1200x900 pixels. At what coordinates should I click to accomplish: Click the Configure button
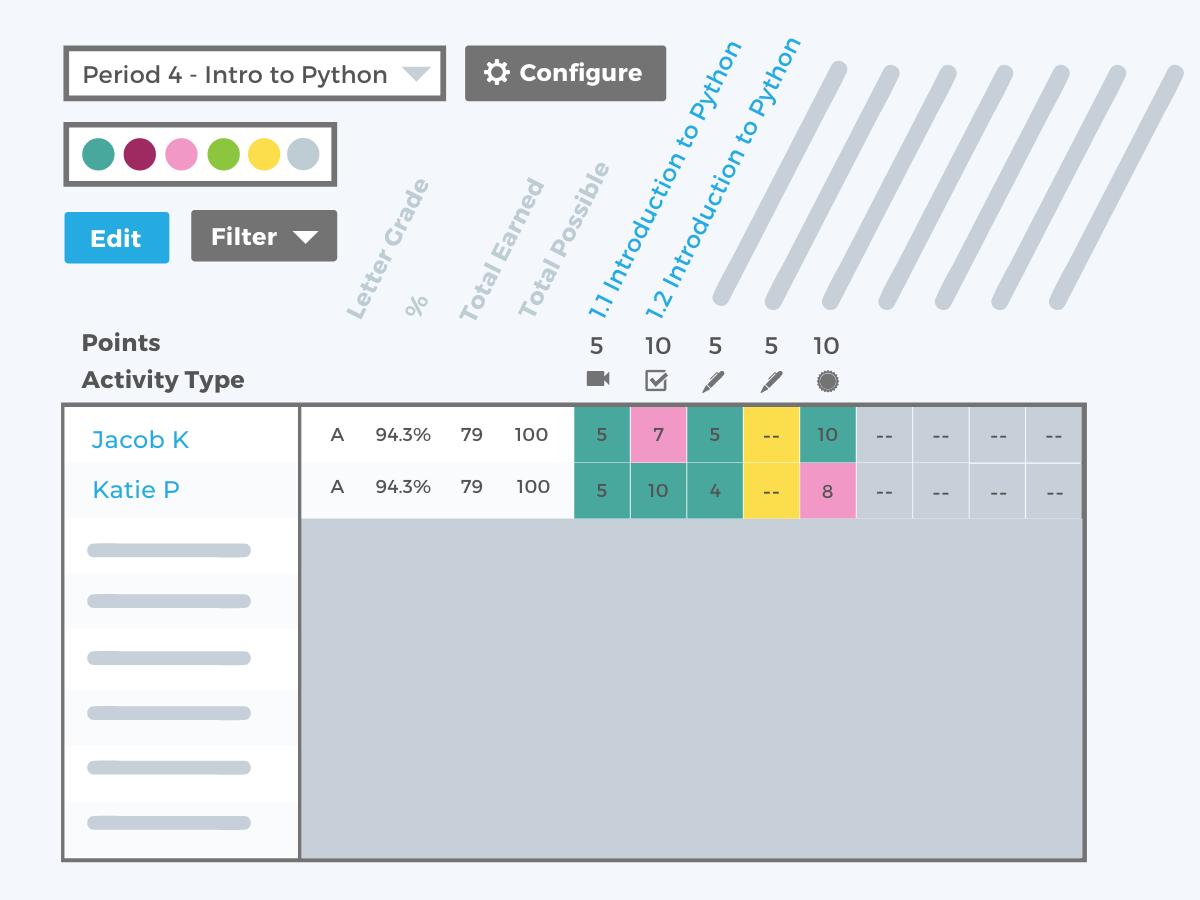tap(565, 72)
